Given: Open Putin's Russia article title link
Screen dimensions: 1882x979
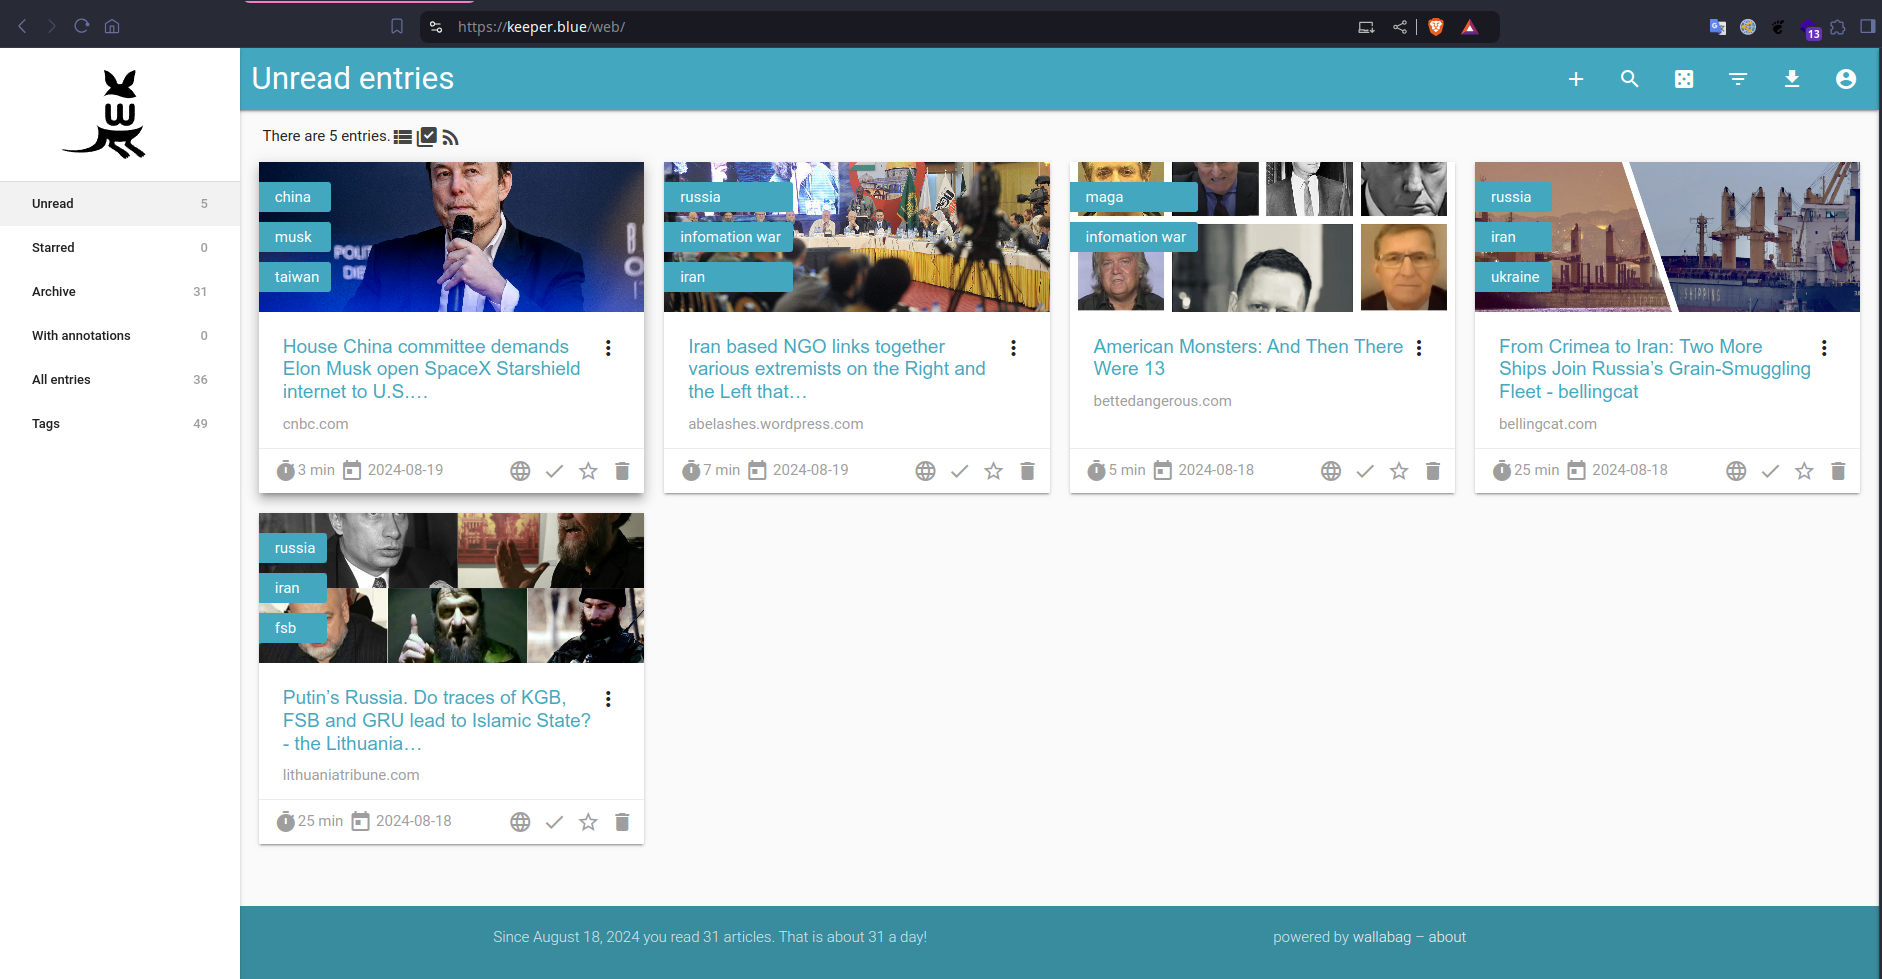Looking at the screenshot, I should point(437,720).
